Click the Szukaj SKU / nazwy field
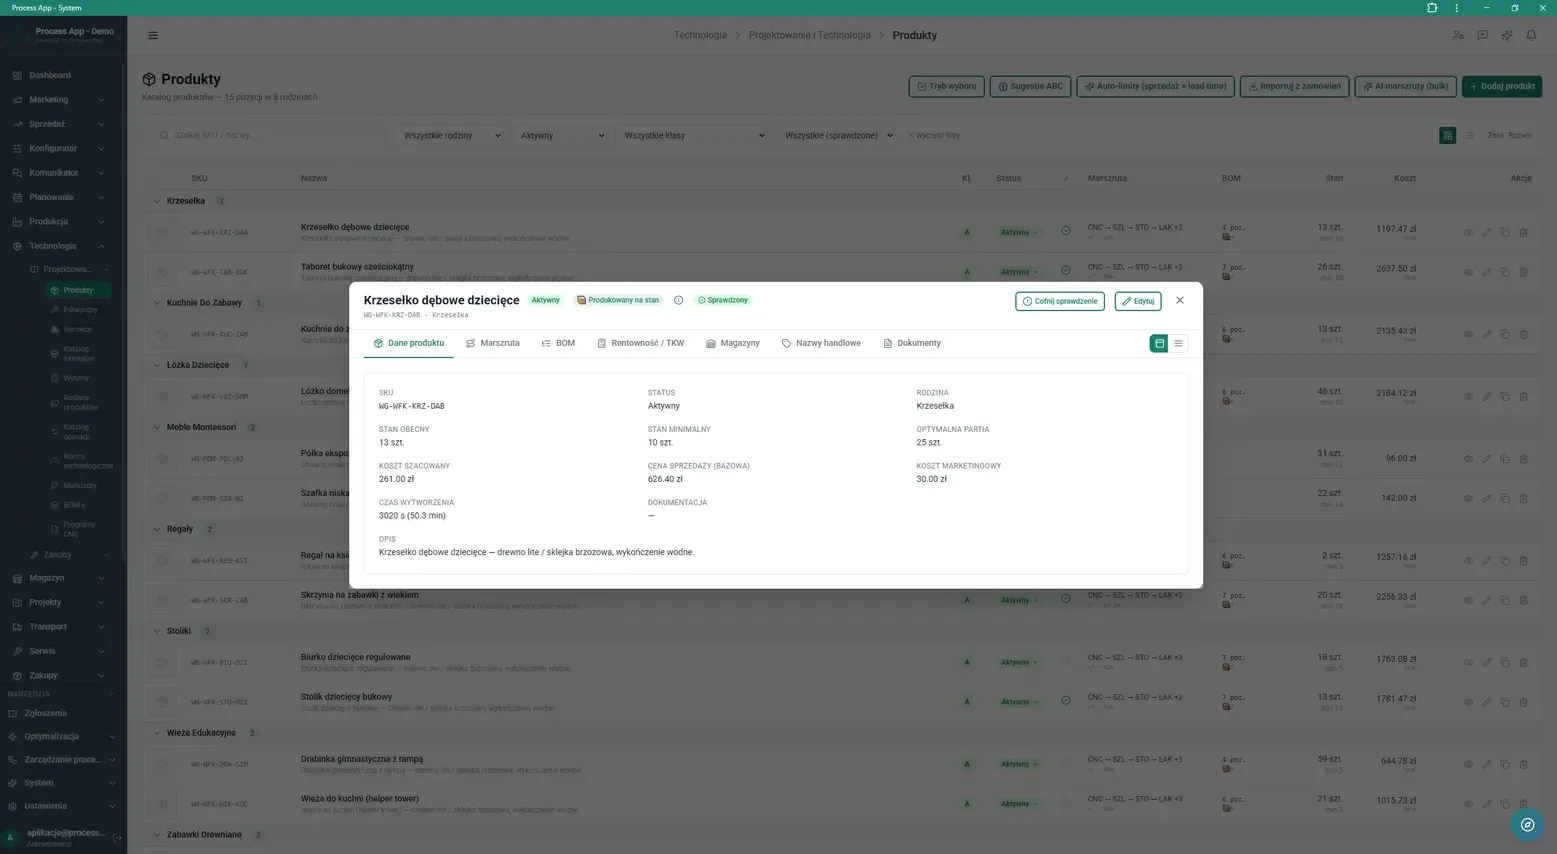Image resolution: width=1557 pixels, height=854 pixels. click(x=269, y=135)
